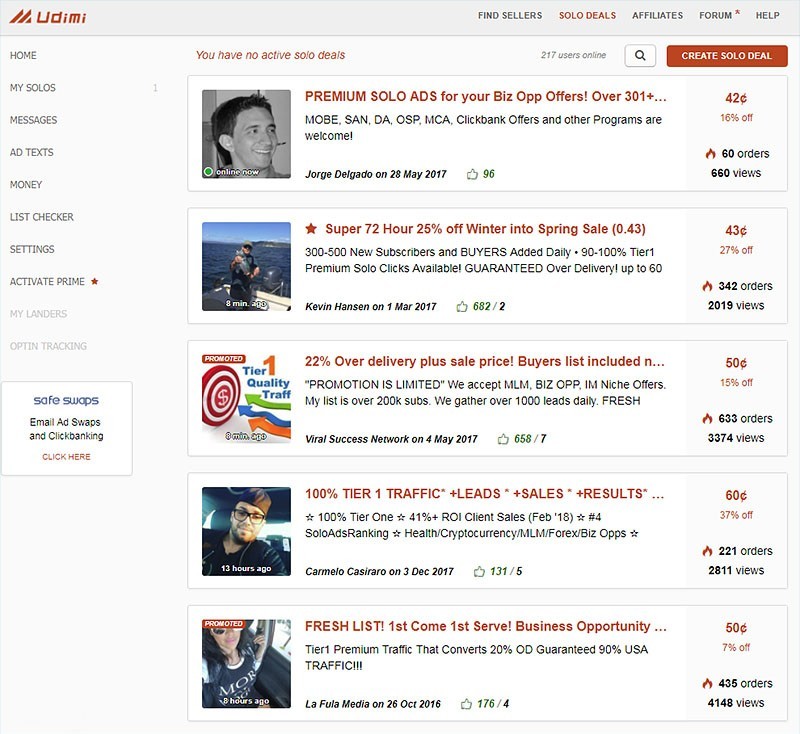Click flame icon beside 60 orders
800x734 pixels.
point(710,154)
